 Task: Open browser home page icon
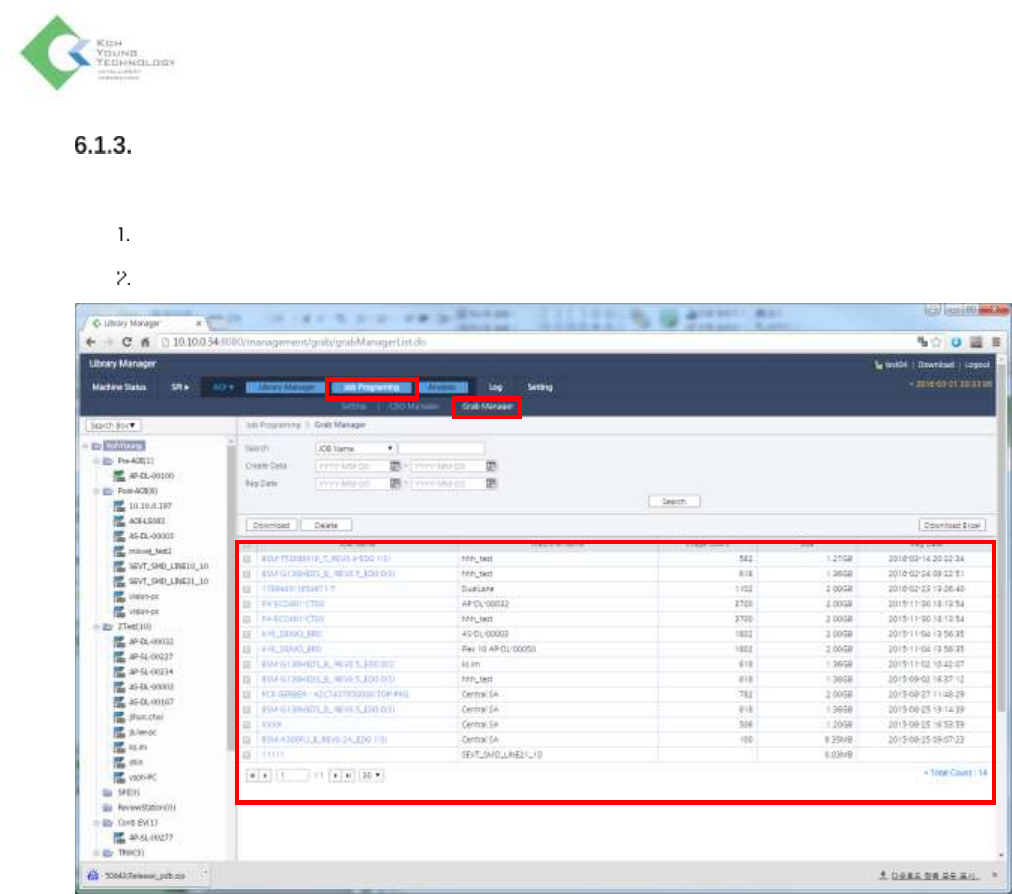[x=145, y=342]
